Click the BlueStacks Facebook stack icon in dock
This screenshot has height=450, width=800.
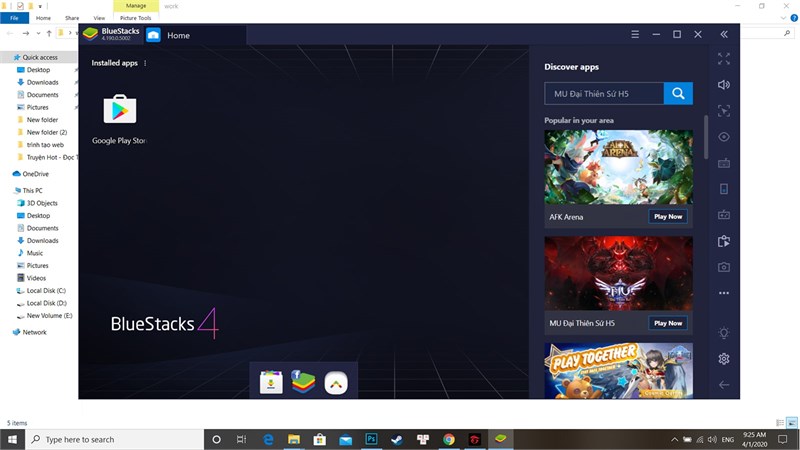tap(303, 382)
